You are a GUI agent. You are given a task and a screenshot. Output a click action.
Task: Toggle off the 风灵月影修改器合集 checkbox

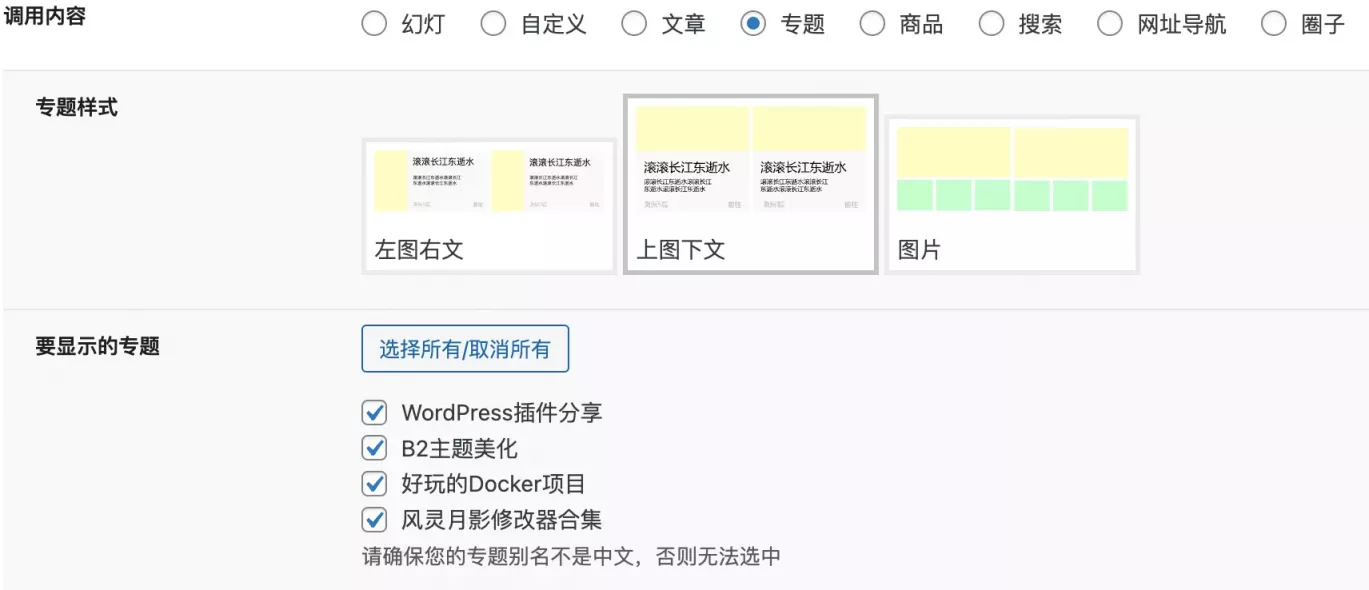point(374,519)
